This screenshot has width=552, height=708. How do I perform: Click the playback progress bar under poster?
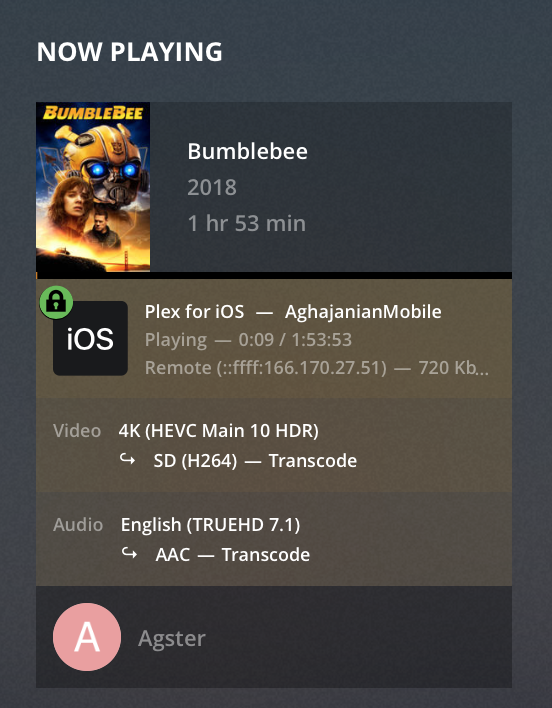click(274, 275)
